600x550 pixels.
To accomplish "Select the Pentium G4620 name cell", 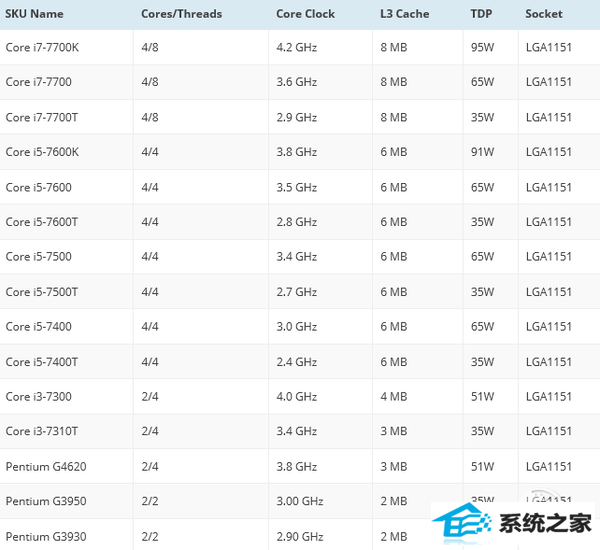I will coord(46,467).
